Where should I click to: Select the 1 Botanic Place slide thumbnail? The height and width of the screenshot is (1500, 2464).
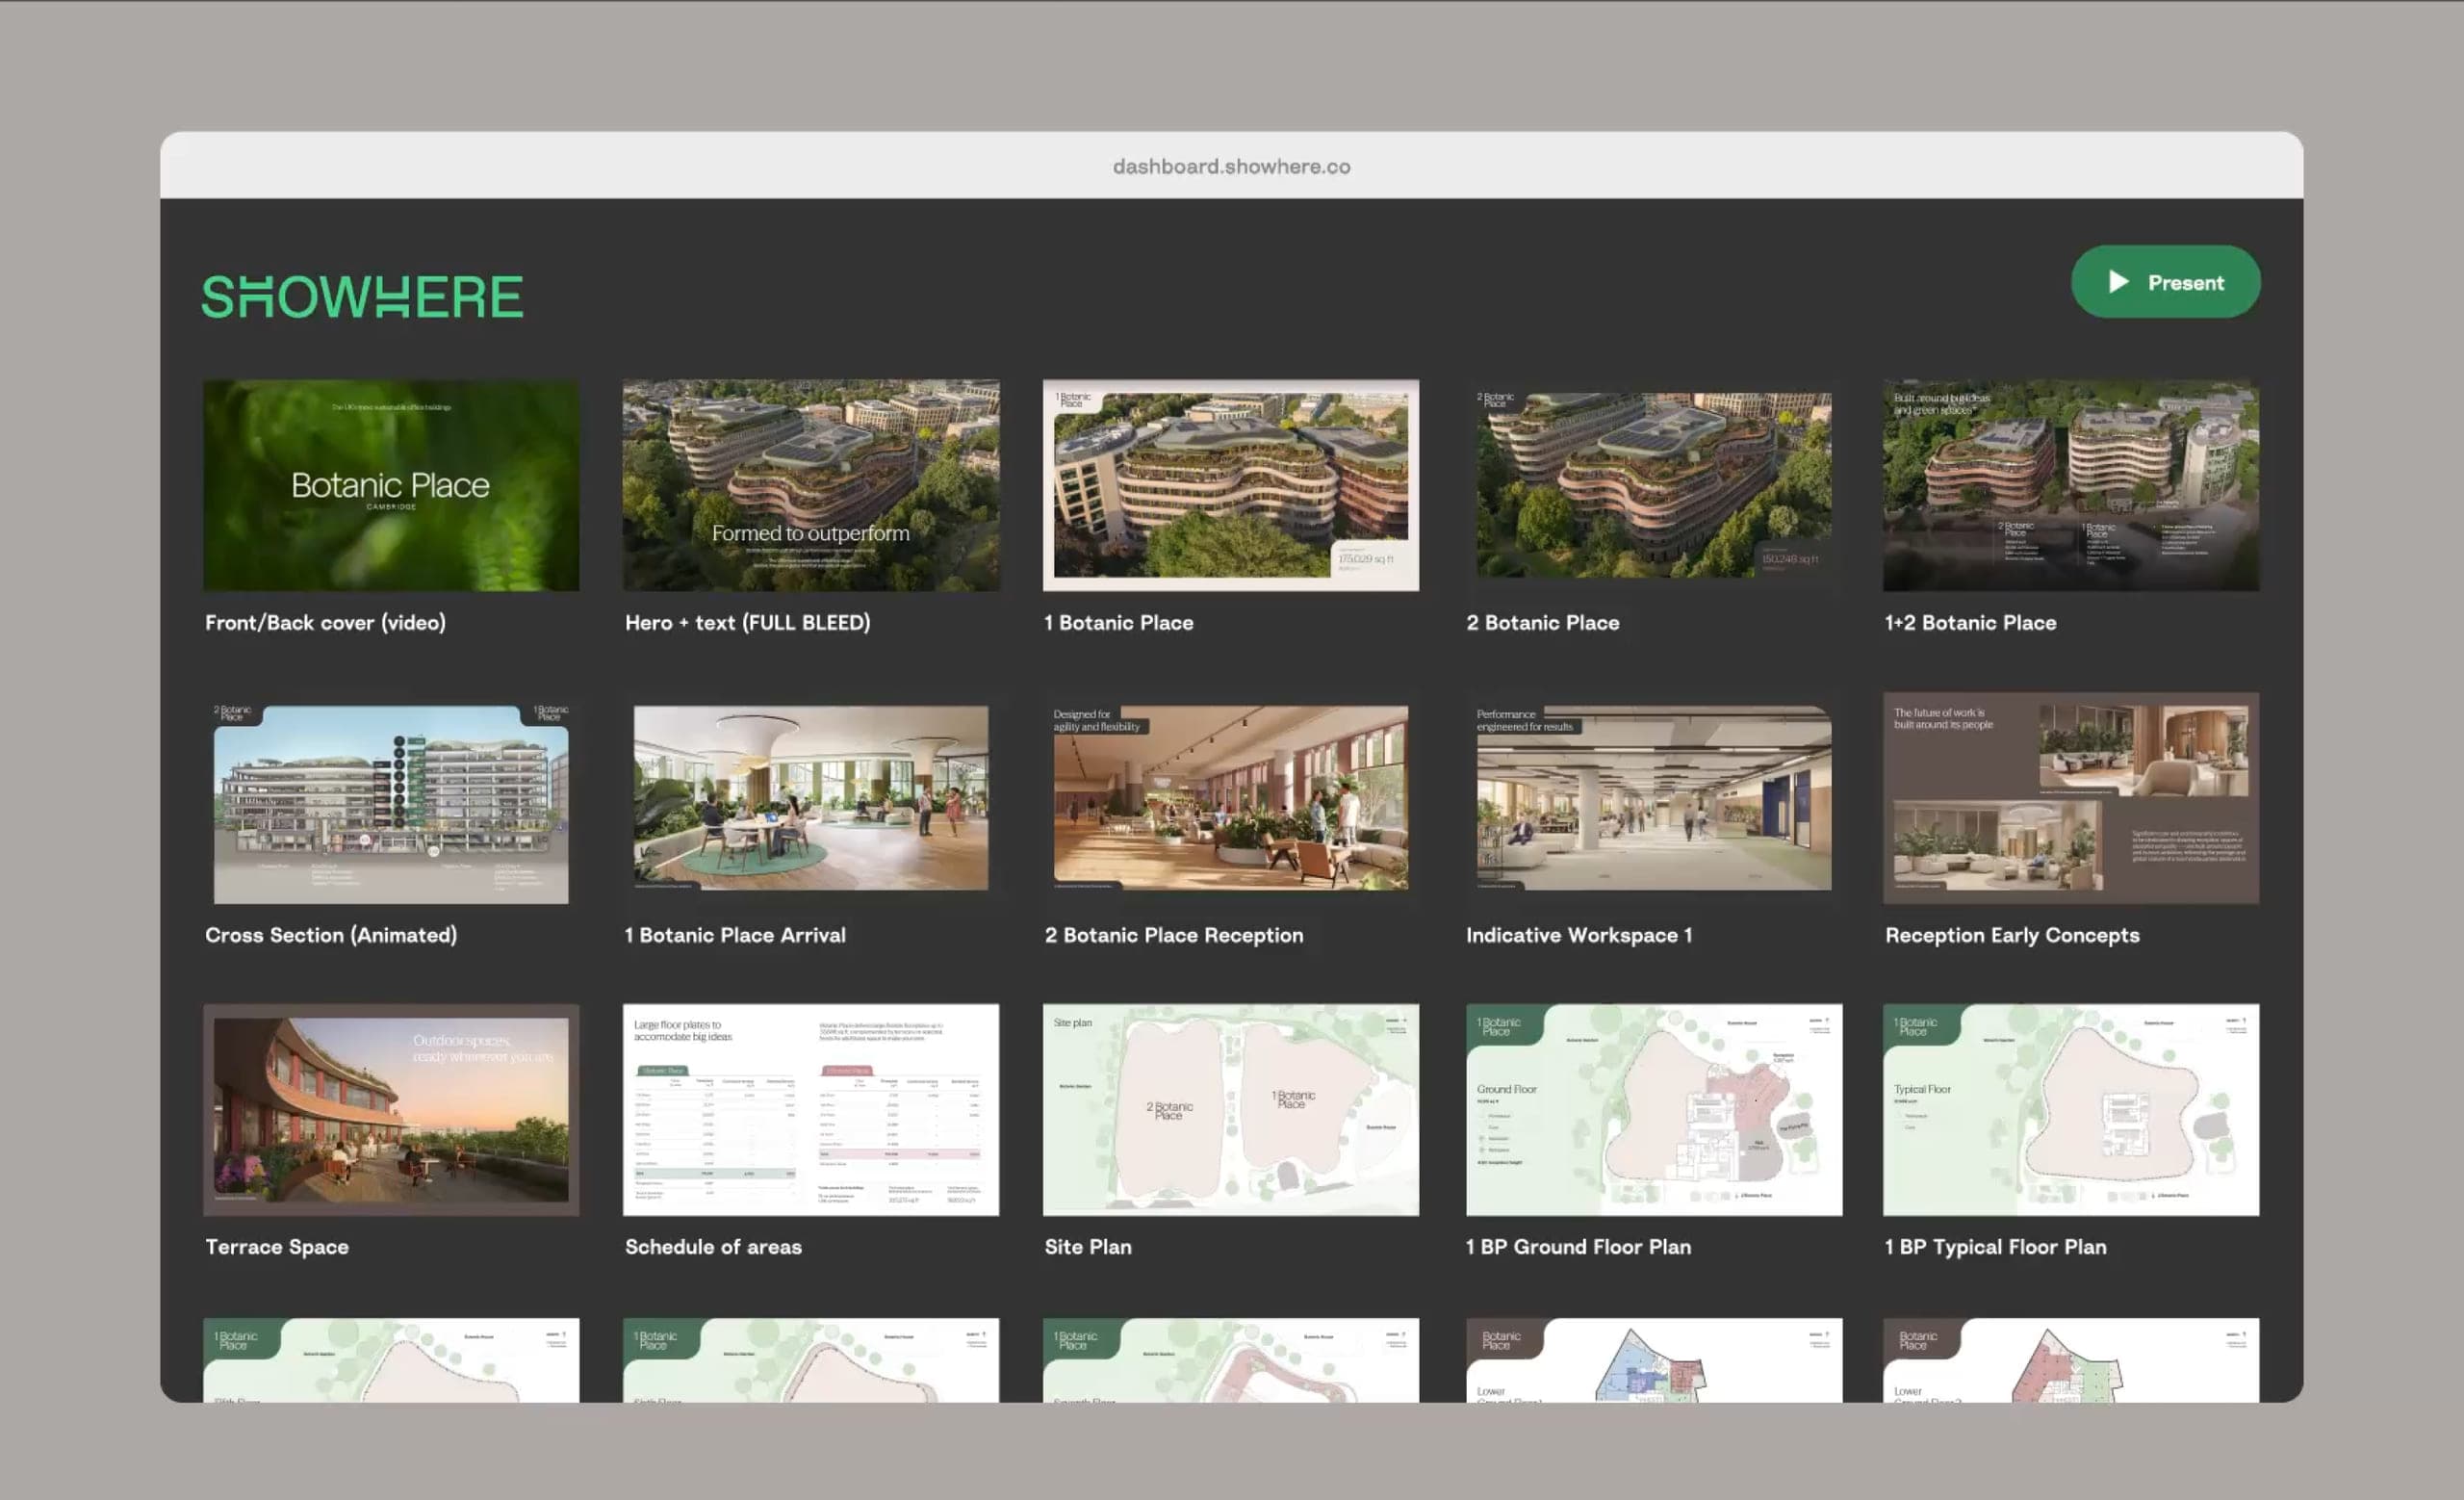(x=1231, y=485)
